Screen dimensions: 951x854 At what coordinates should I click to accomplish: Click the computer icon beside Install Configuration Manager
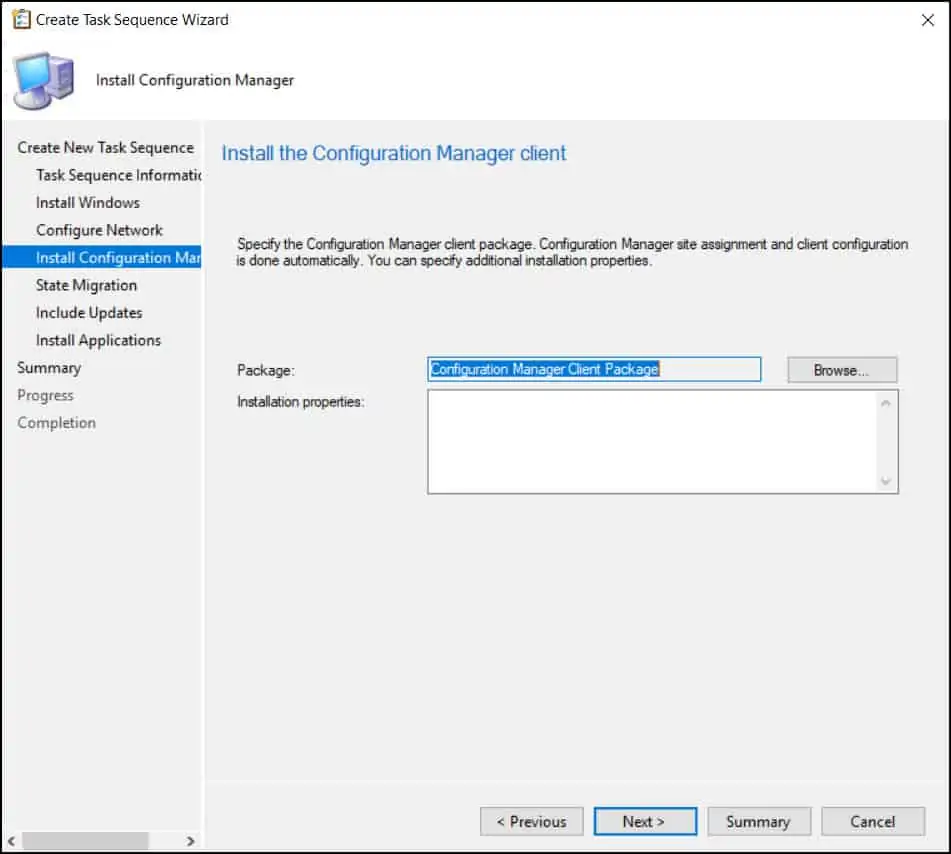[44, 81]
